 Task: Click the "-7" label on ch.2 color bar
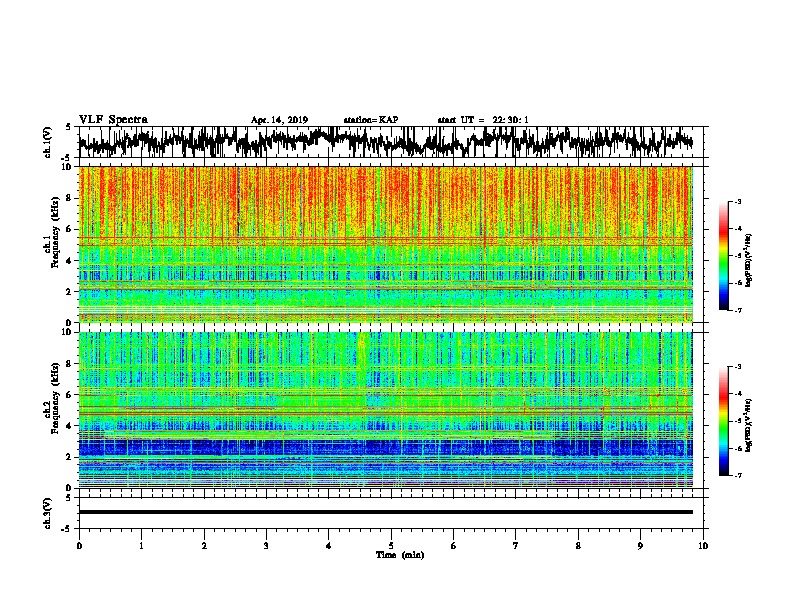point(738,475)
